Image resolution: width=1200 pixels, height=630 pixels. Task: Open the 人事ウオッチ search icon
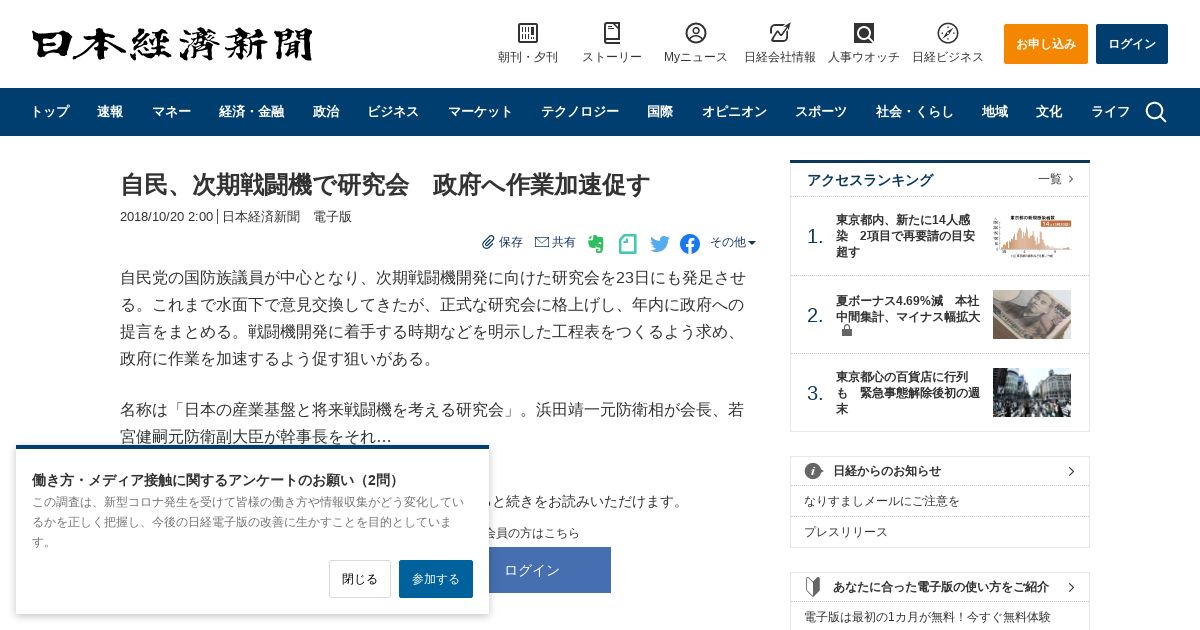tap(864, 33)
